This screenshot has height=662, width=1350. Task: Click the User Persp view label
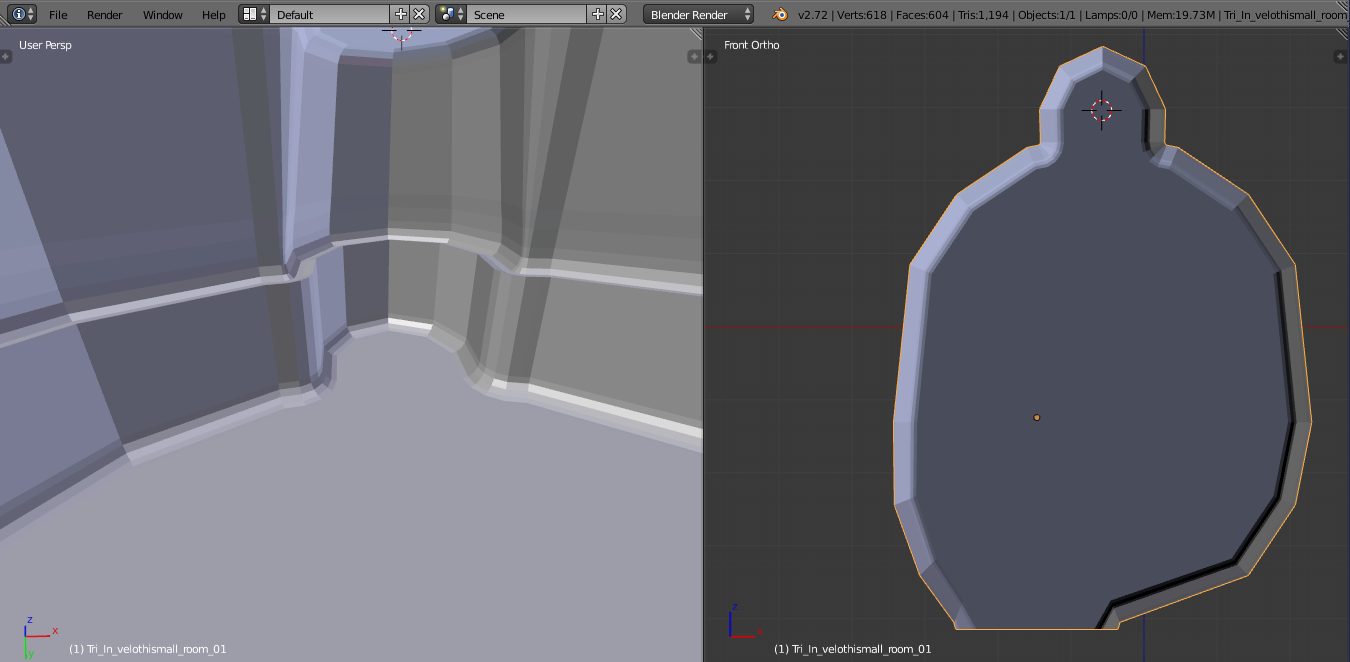(x=45, y=45)
